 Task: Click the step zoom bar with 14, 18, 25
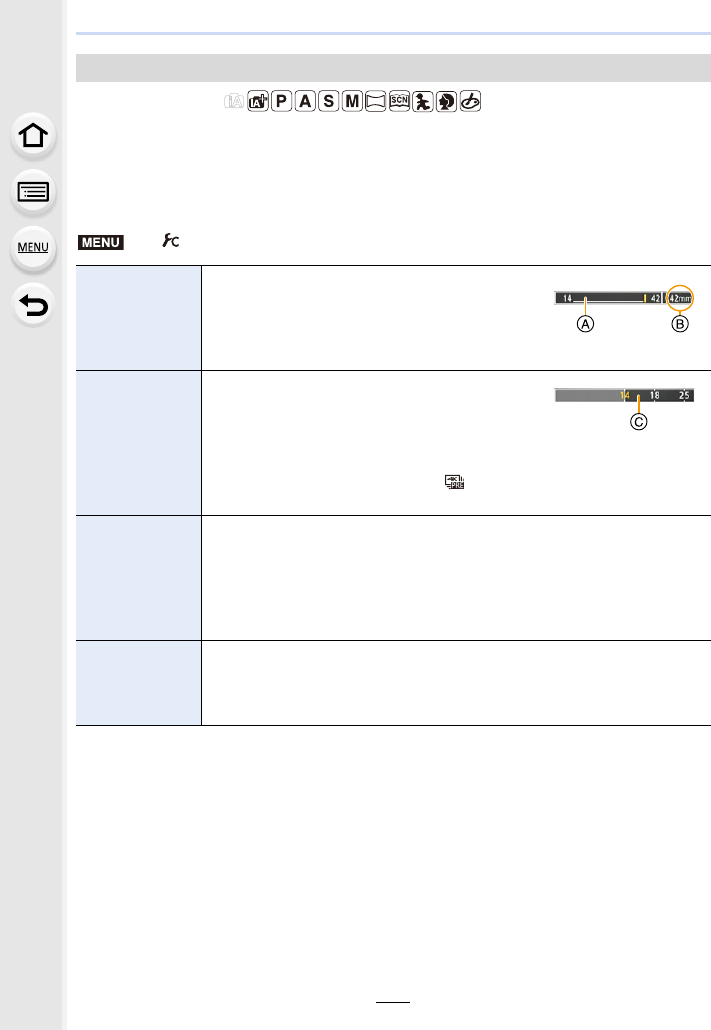[624, 396]
